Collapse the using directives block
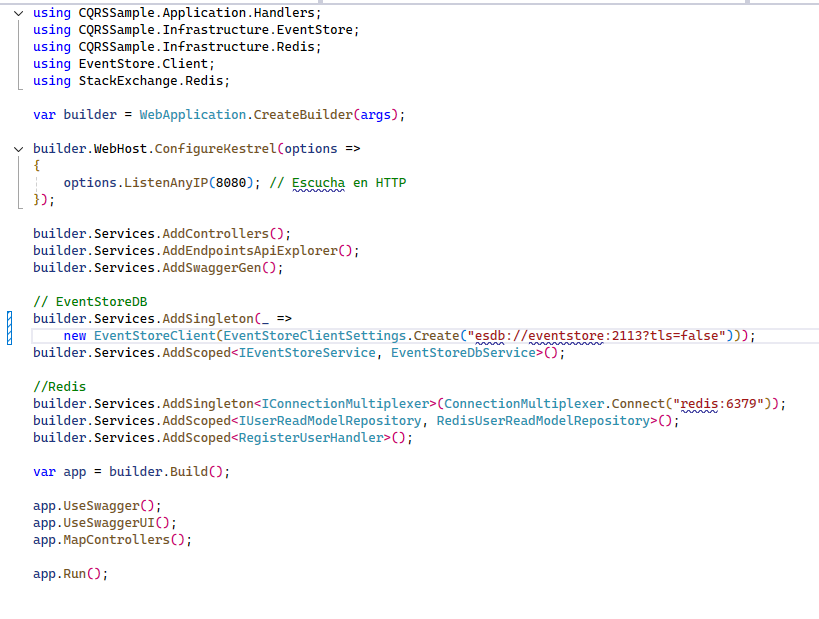This screenshot has height=619, width=819. pos(18,13)
